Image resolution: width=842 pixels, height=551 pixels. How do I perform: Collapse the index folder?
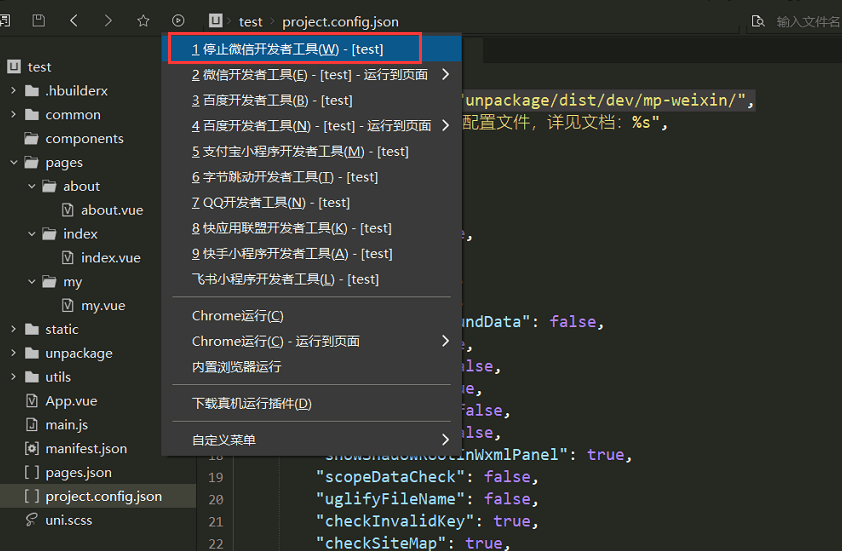point(32,234)
